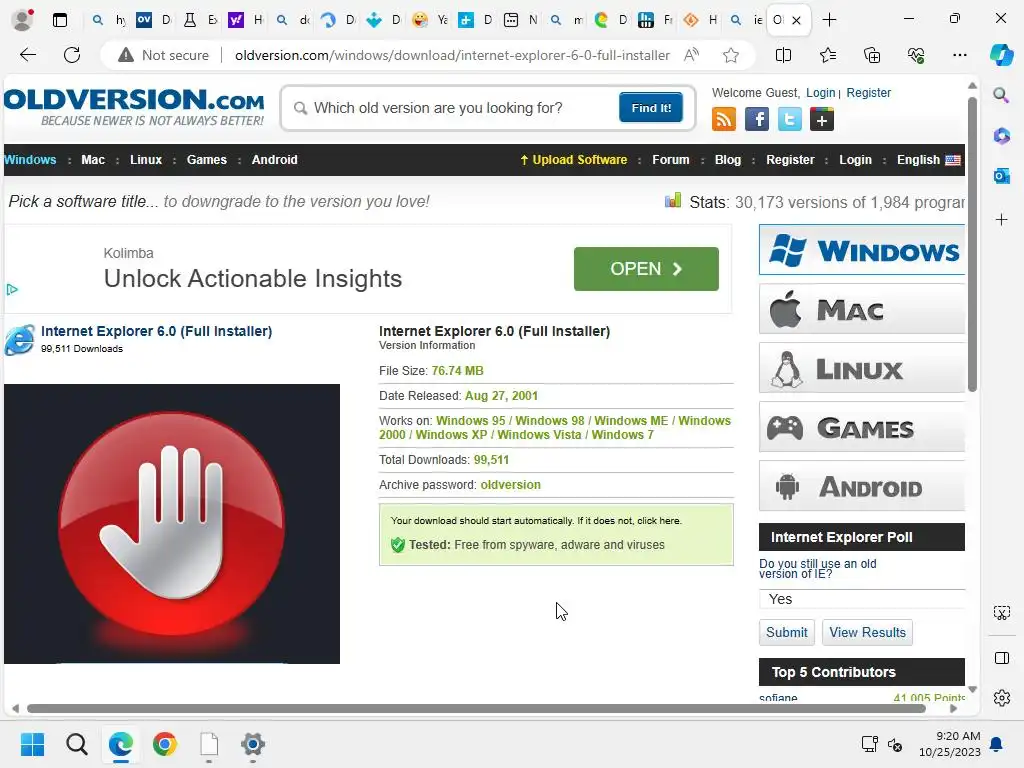Click the Internet Explorer logo icon
This screenshot has width=1024, height=768.
20,340
